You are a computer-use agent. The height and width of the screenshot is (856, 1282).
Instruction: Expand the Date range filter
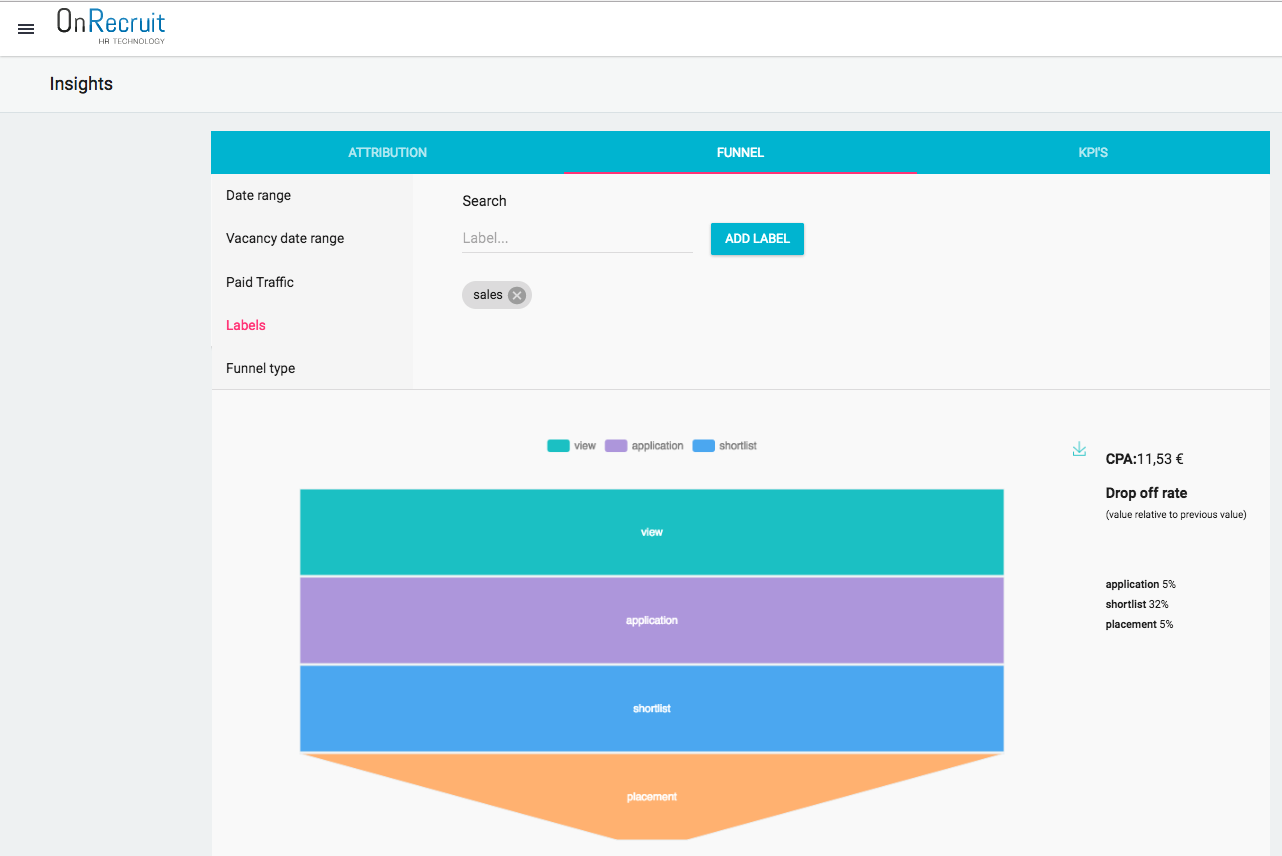pos(258,195)
